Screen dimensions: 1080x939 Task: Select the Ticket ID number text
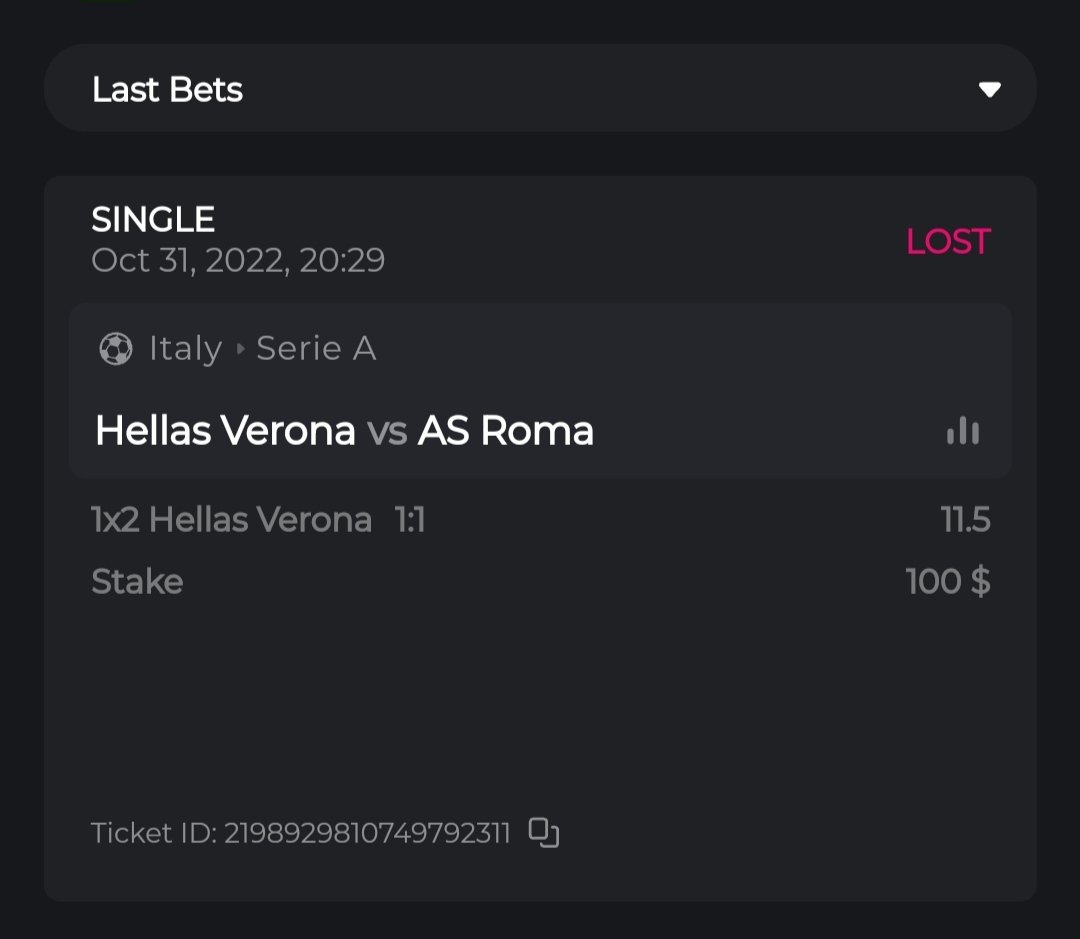click(x=367, y=833)
